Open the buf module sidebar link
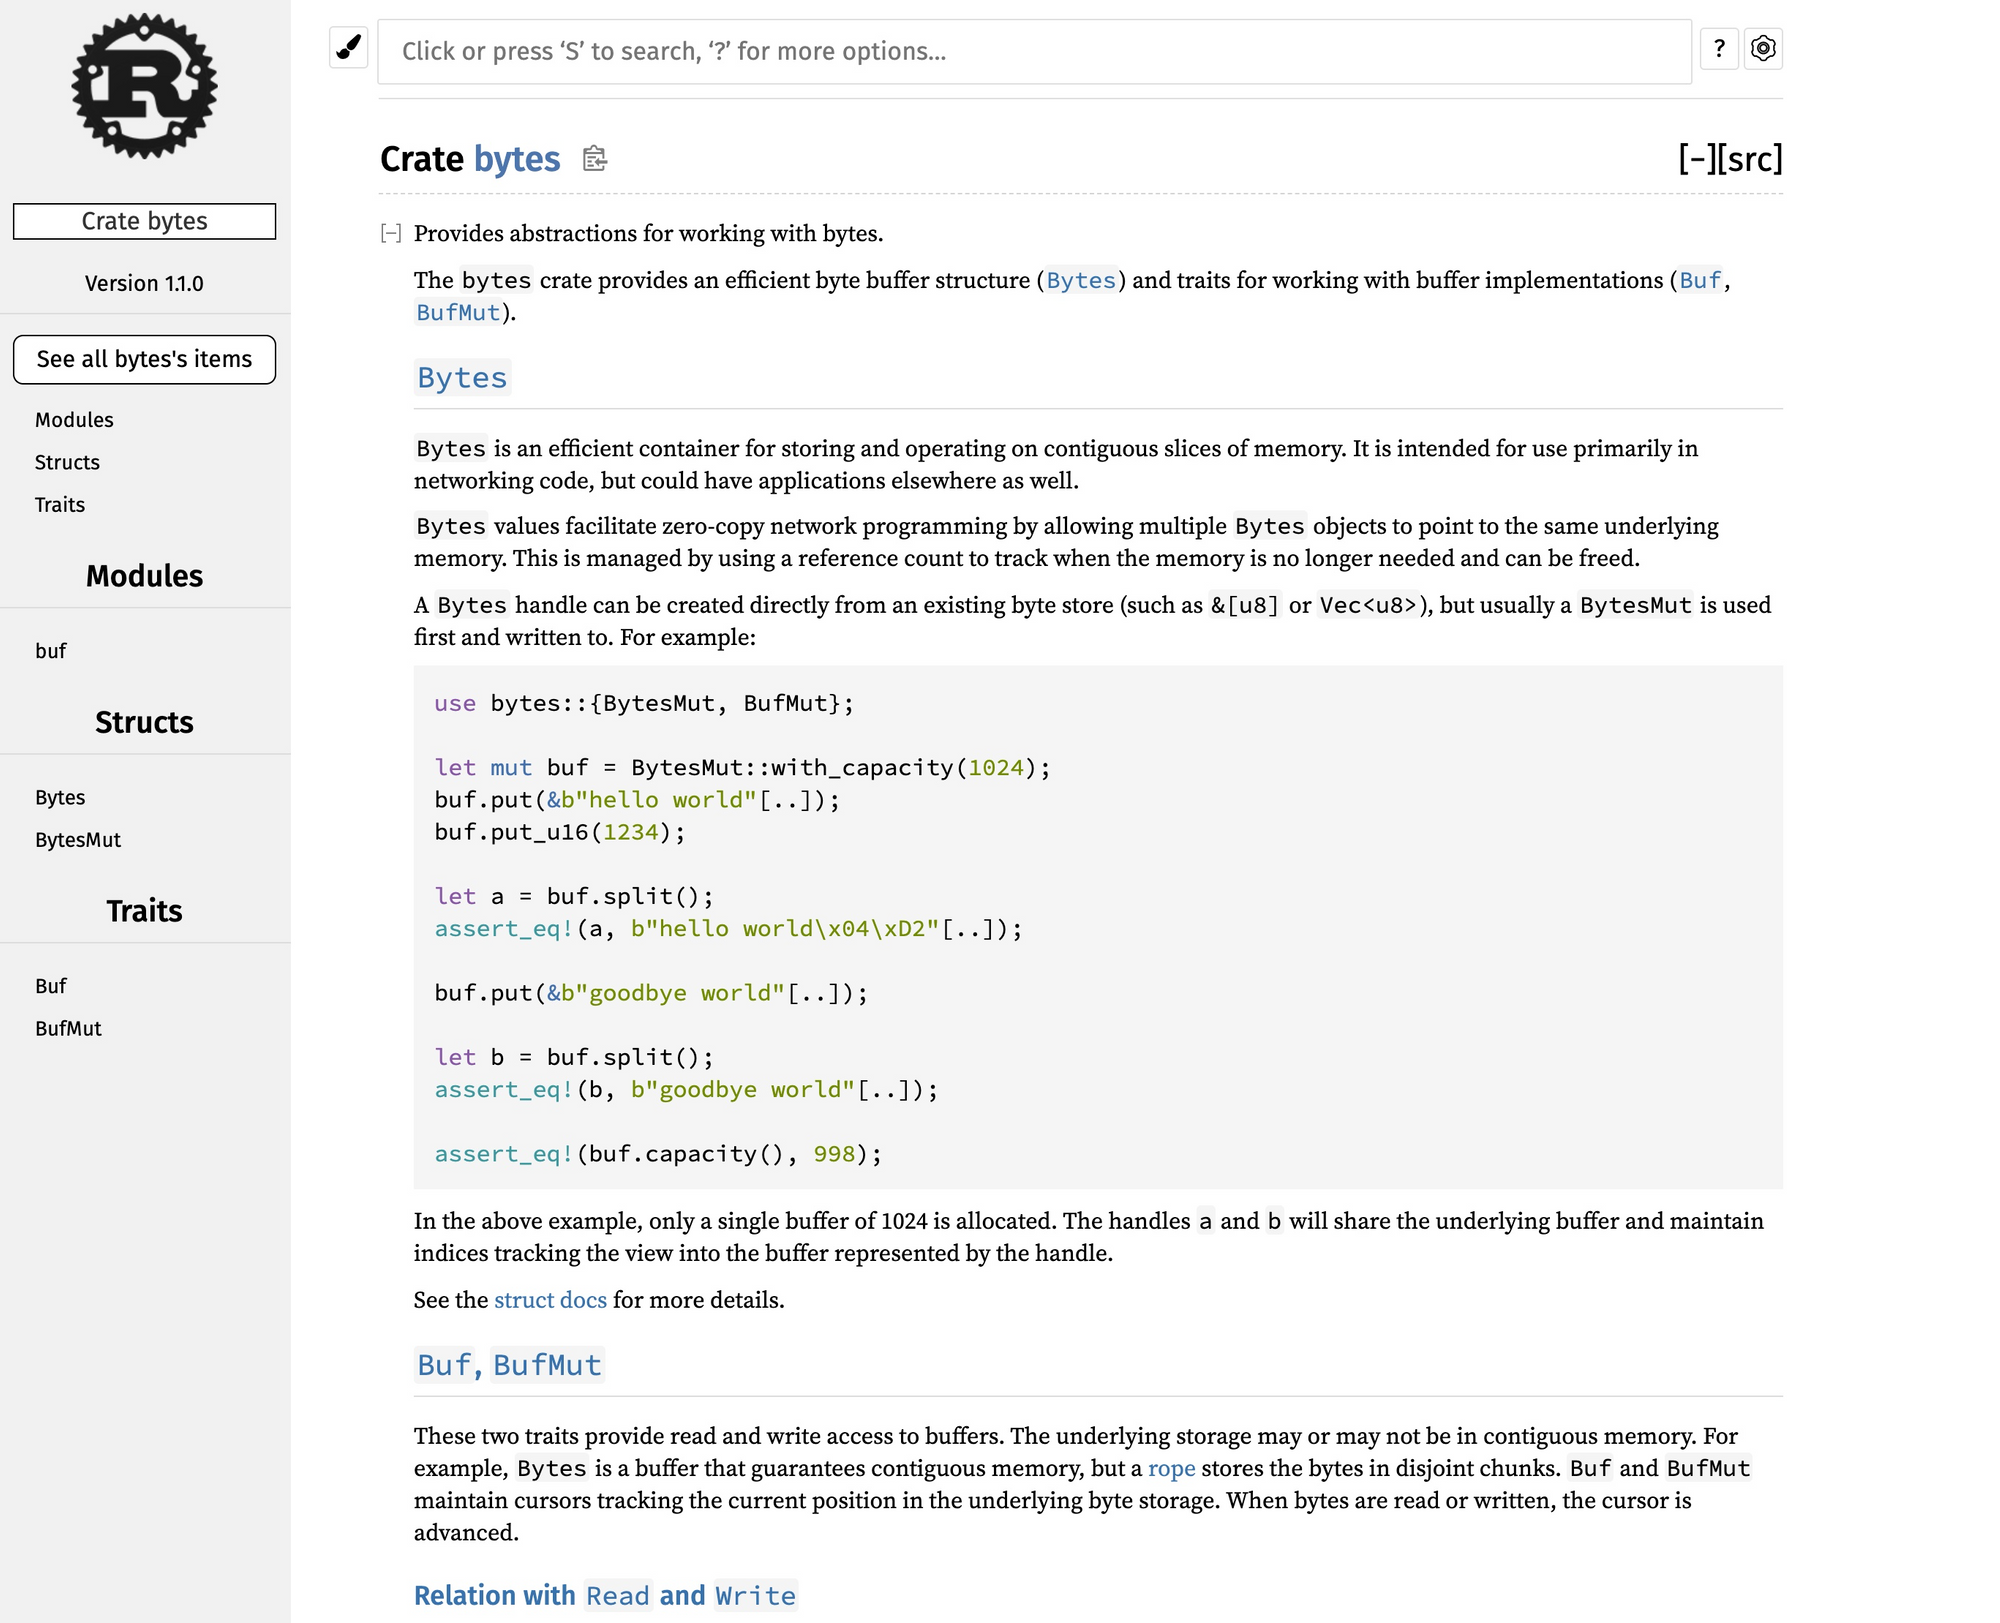 pyautogui.click(x=50, y=651)
